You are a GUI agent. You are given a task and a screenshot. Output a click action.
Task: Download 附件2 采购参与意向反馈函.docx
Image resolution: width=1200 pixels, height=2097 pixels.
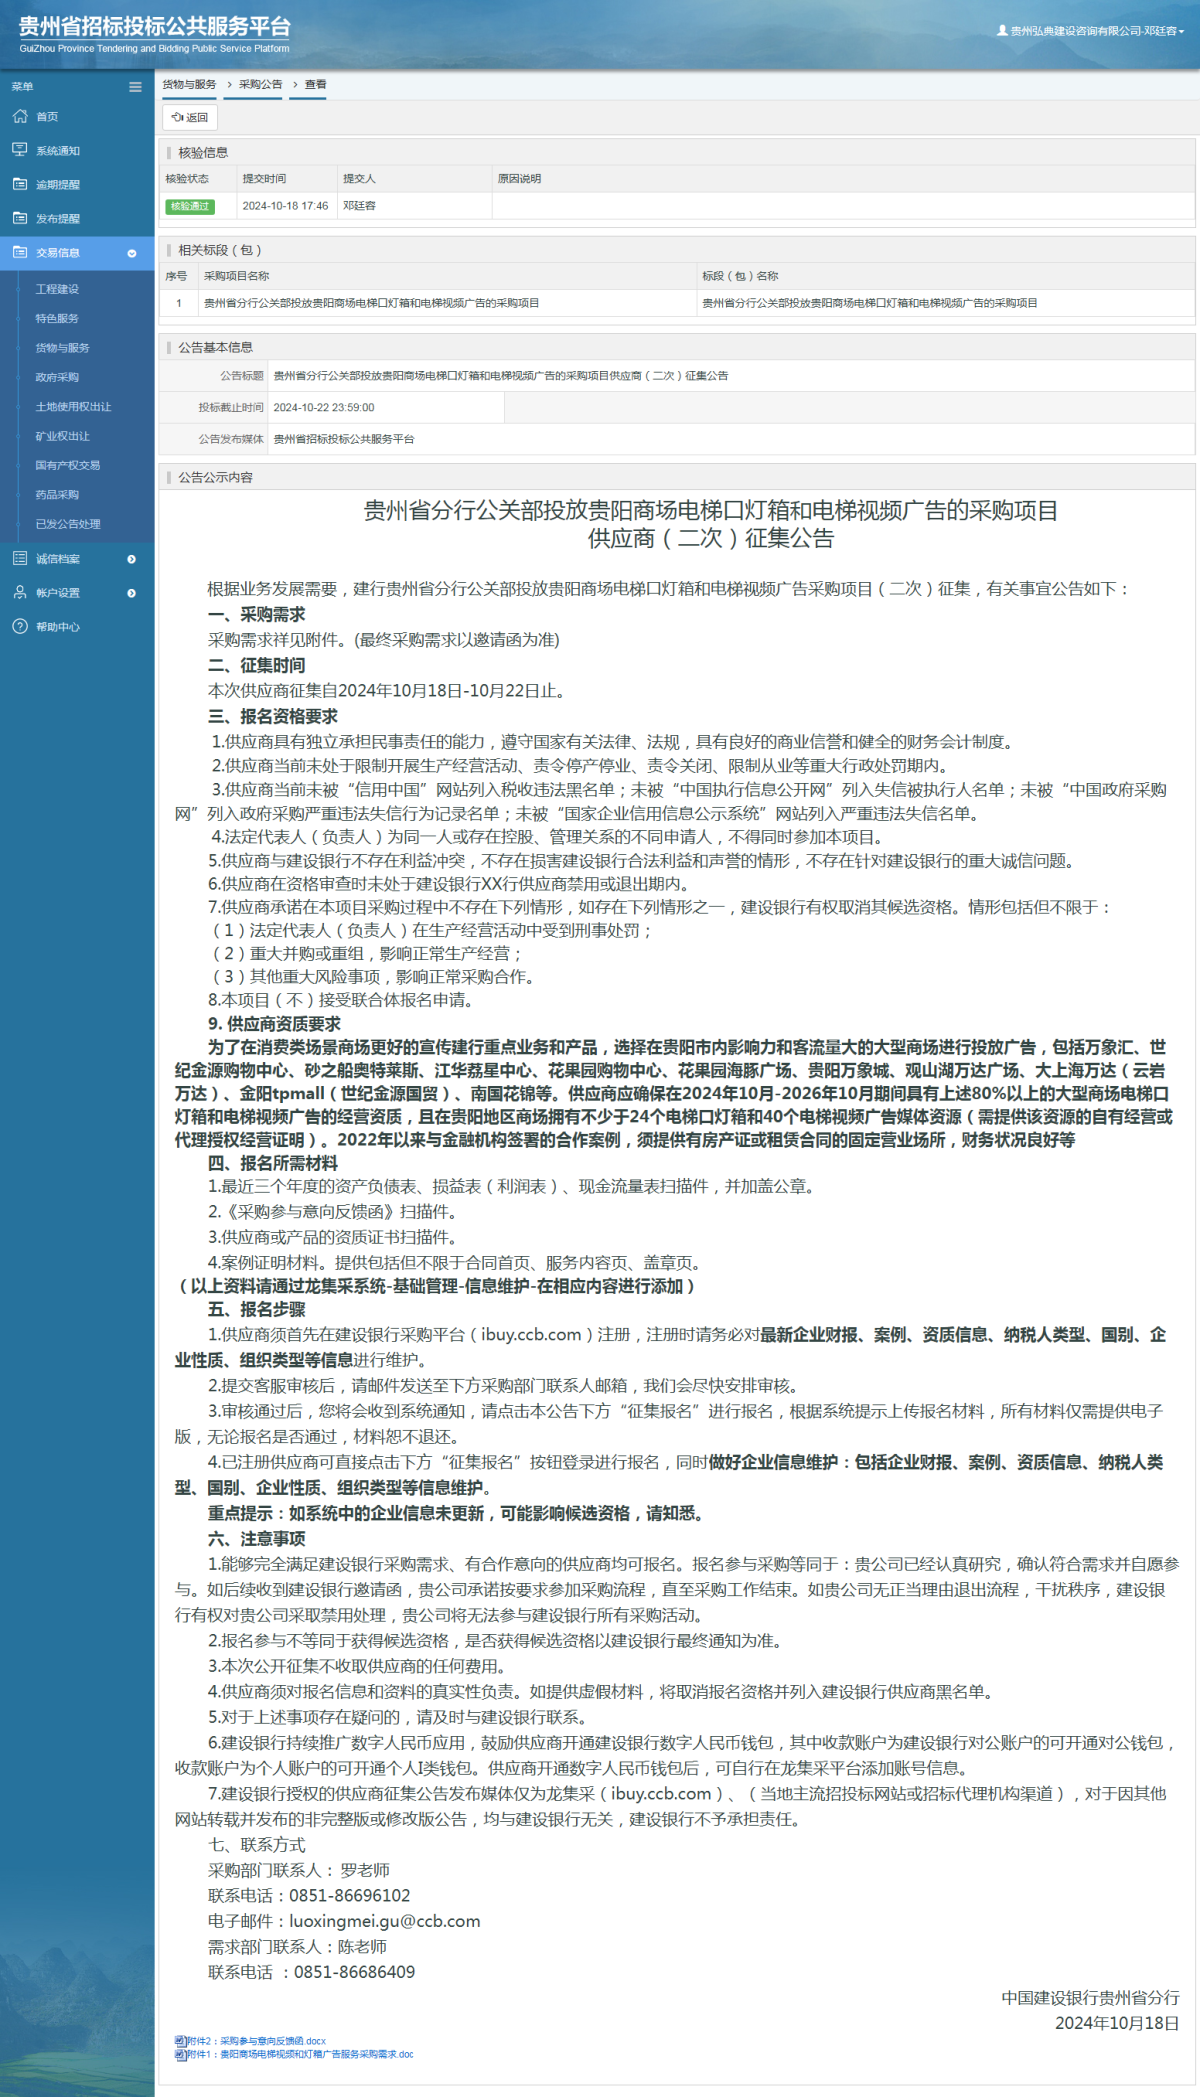tap(256, 2041)
